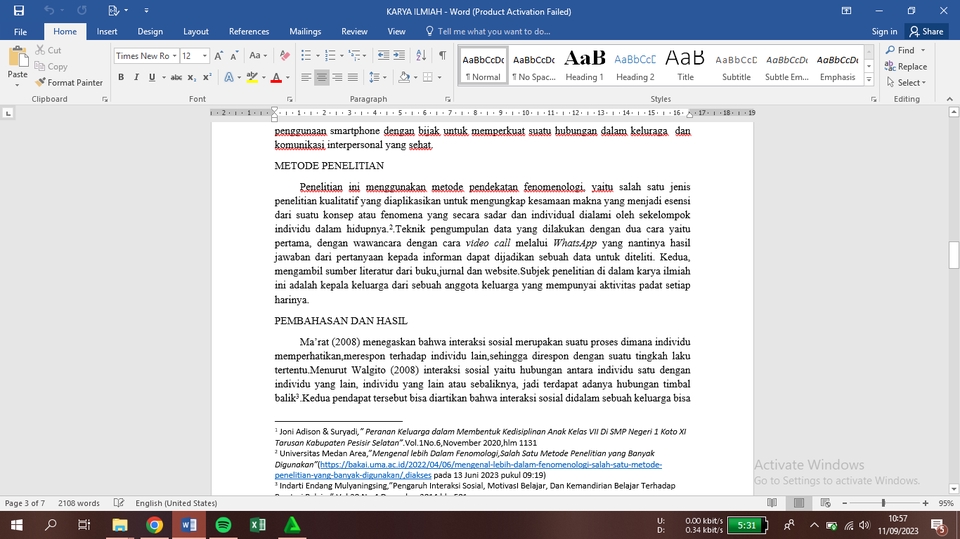Image resolution: width=960 pixels, height=539 pixels.
Task: Expand the Select dropdown in Editing
Action: (906, 82)
